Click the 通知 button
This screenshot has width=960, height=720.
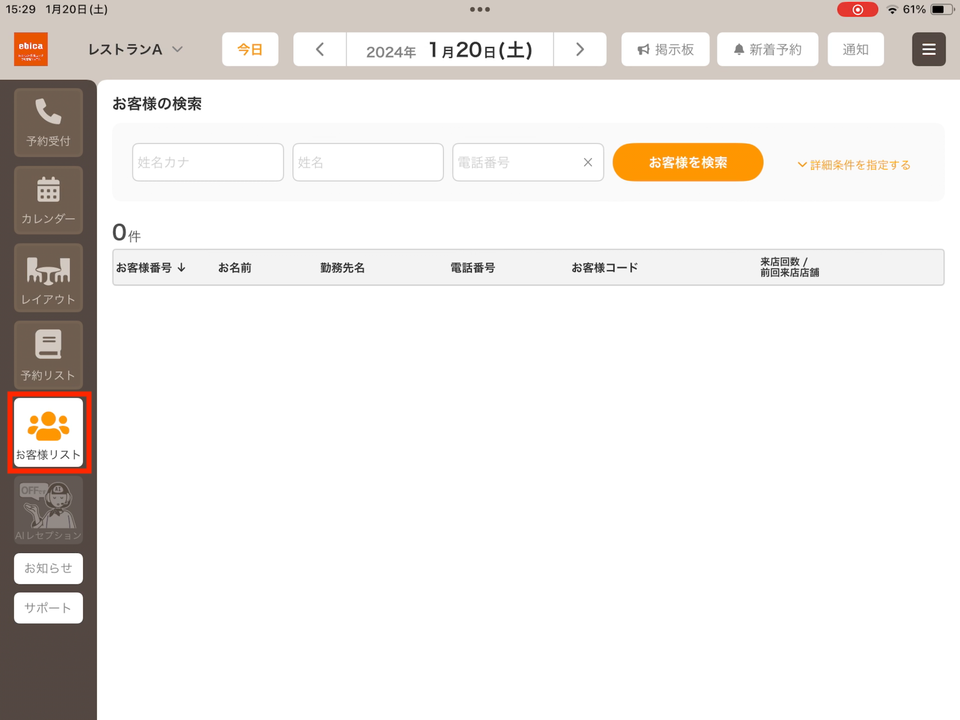(855, 50)
